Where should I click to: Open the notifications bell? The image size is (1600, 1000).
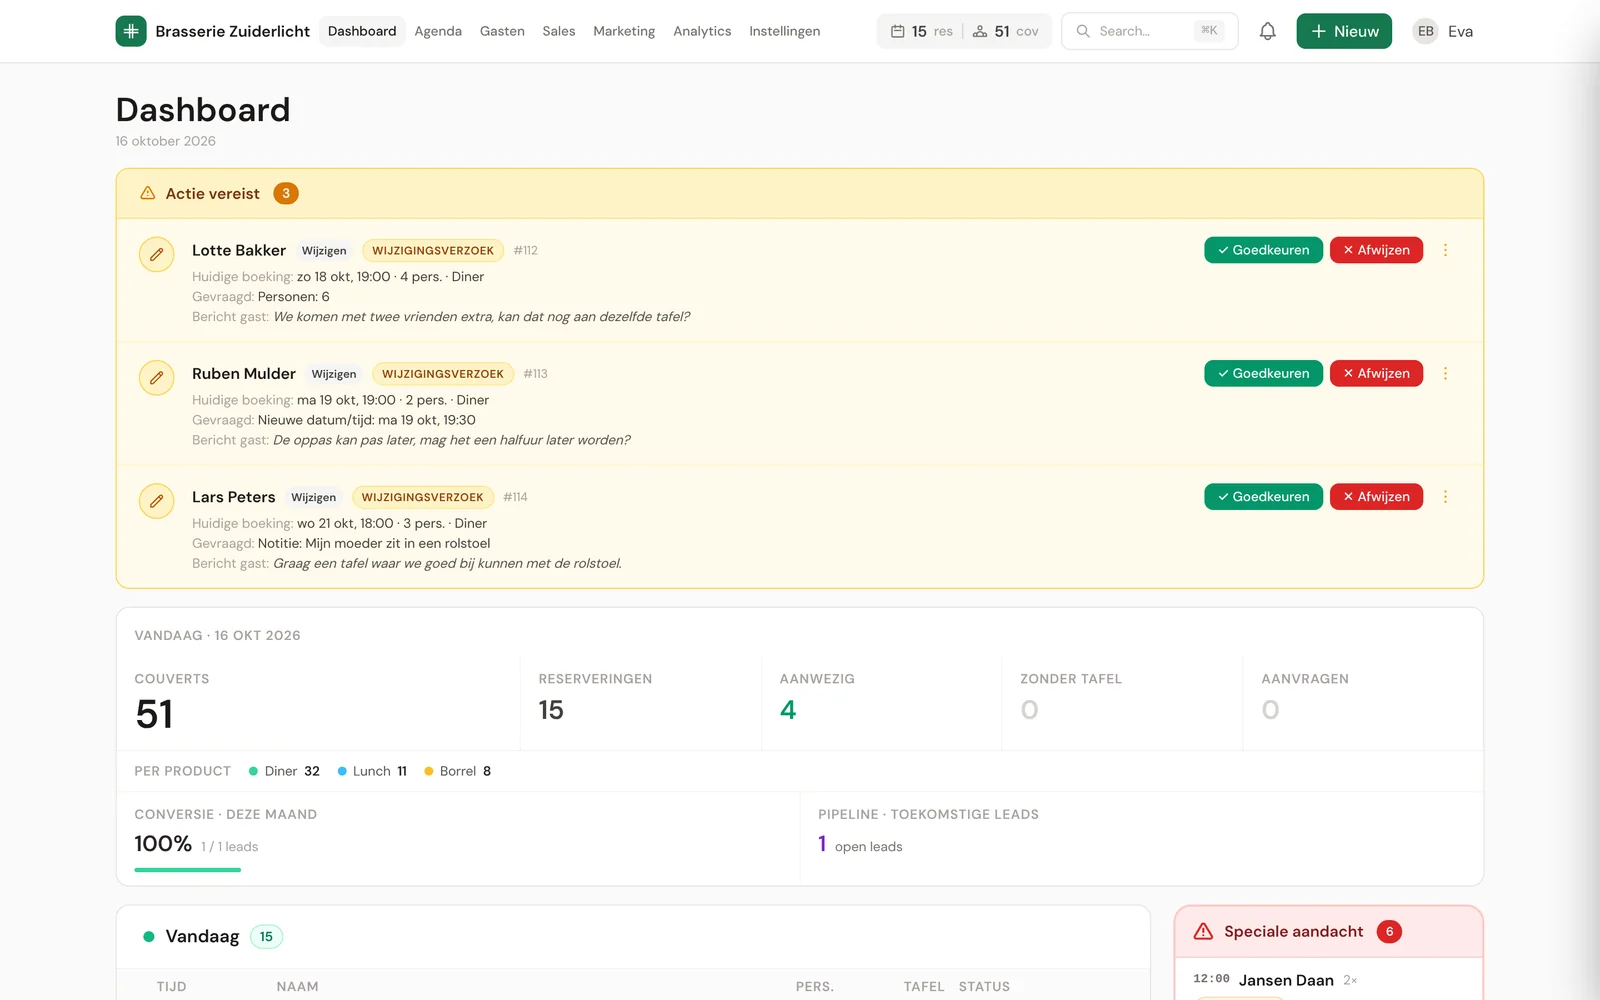pos(1267,31)
